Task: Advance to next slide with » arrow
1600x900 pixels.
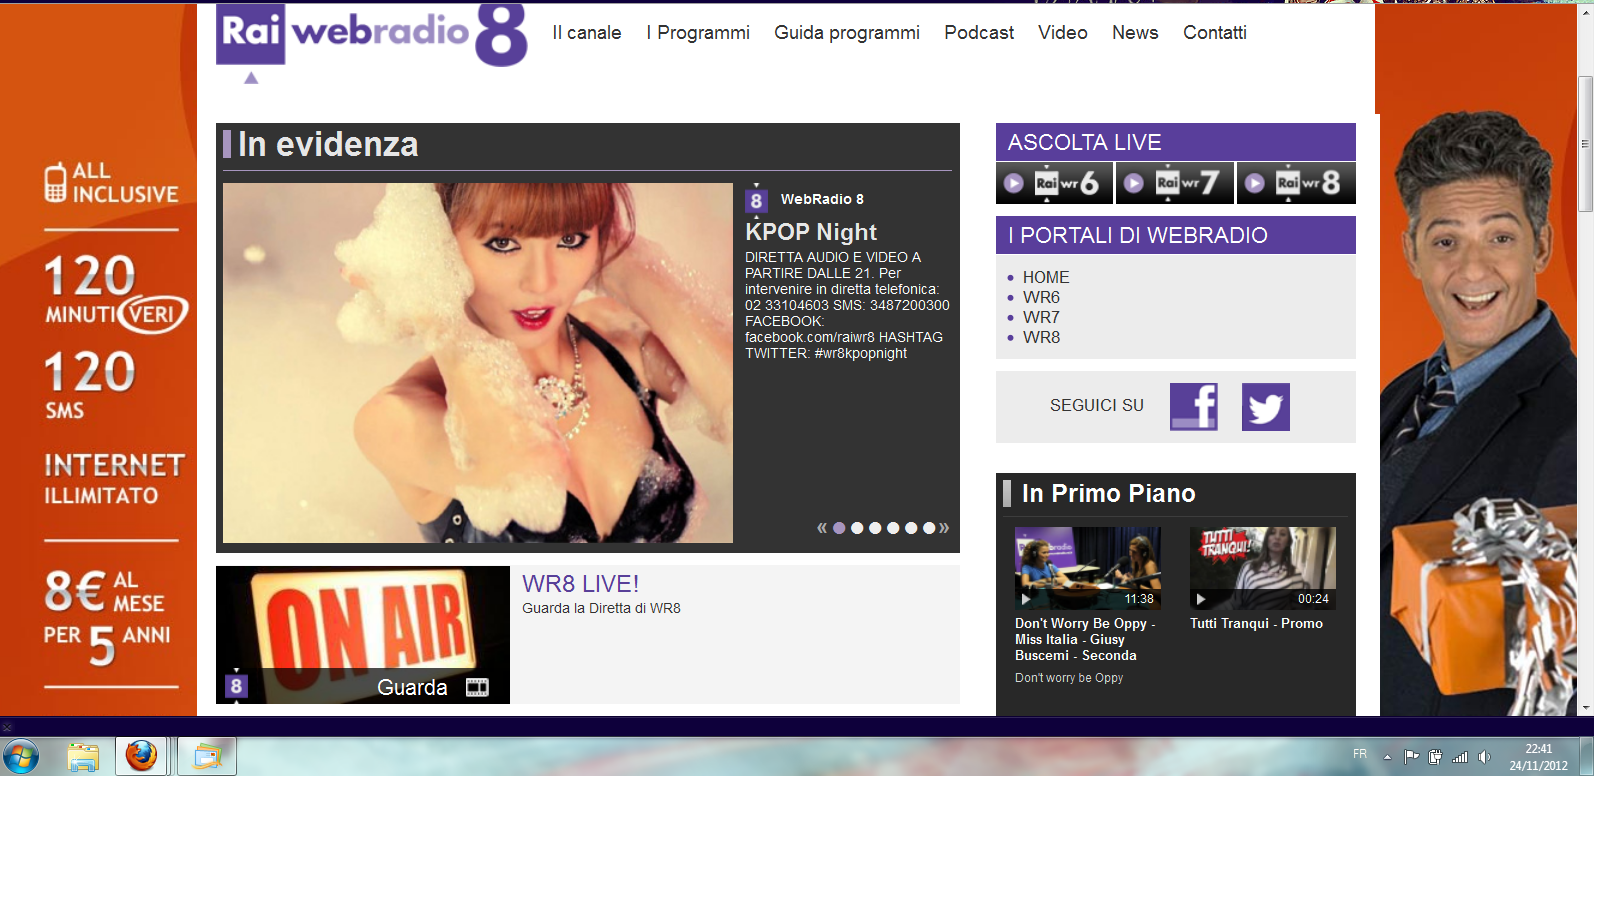Action: [x=944, y=528]
